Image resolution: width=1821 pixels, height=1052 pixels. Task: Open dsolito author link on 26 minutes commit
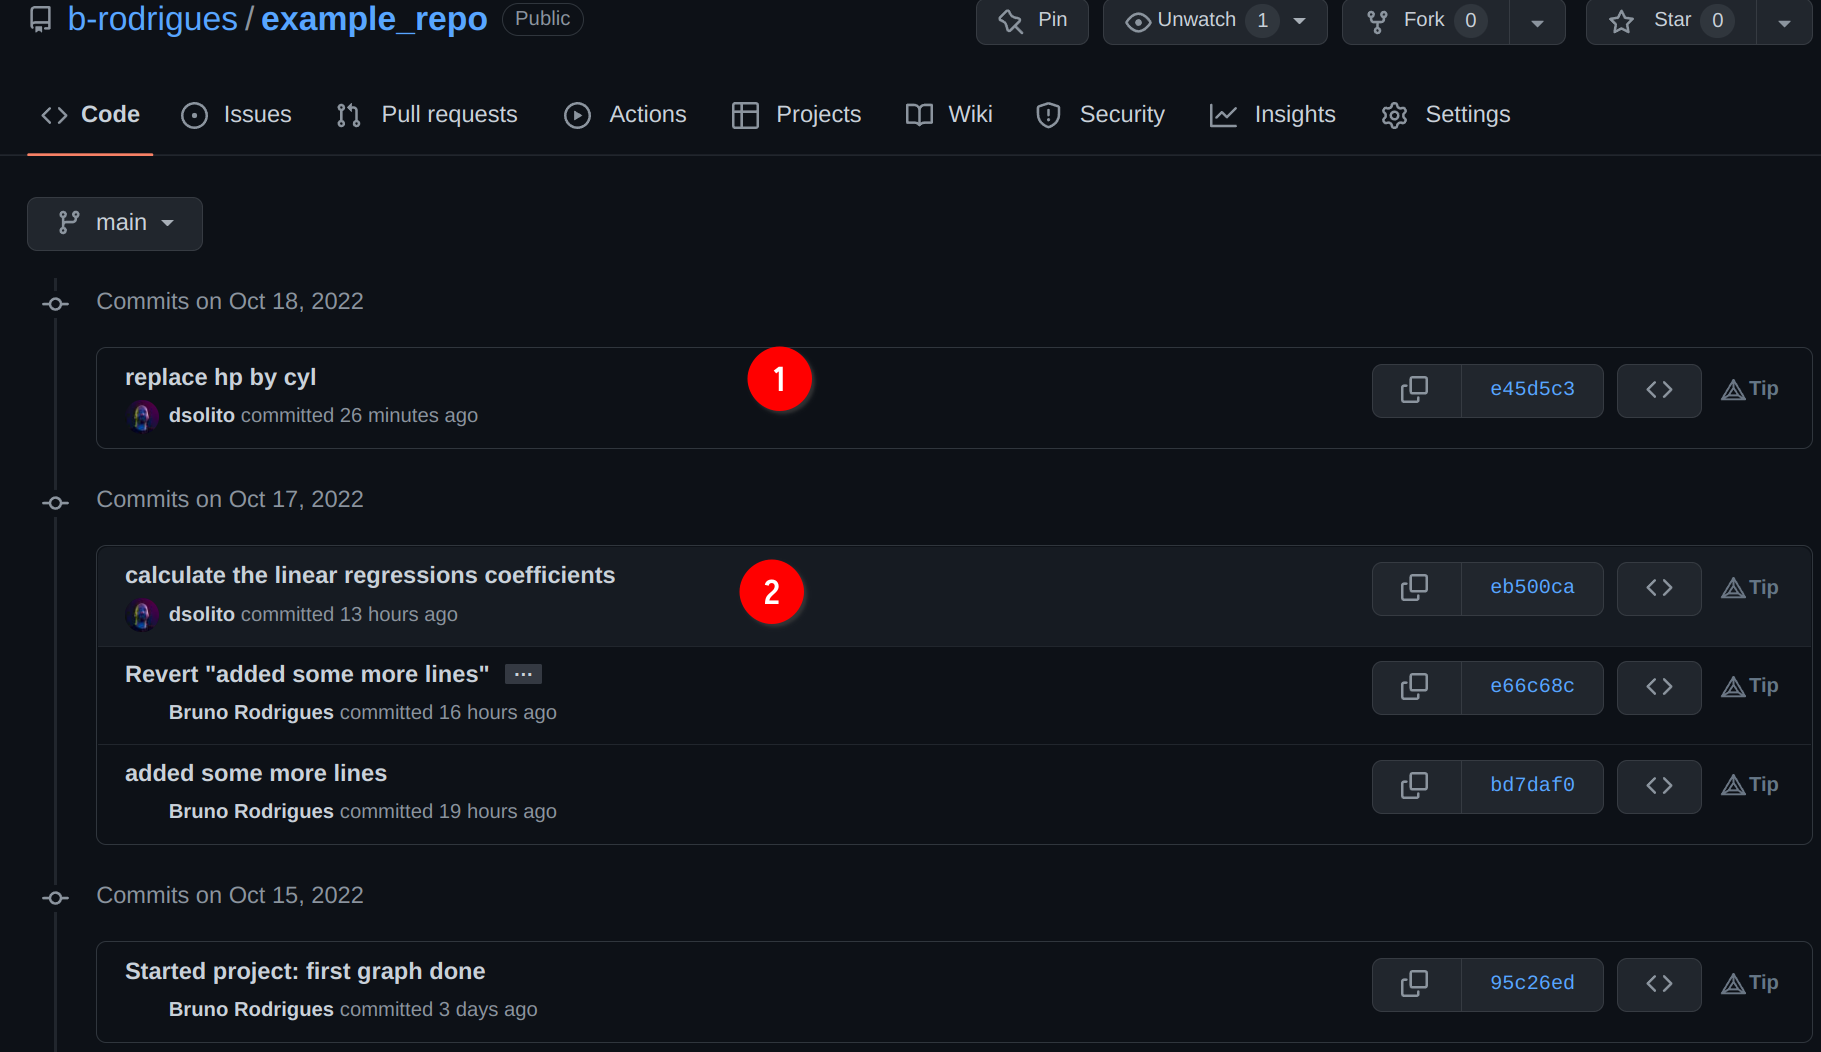pos(202,415)
